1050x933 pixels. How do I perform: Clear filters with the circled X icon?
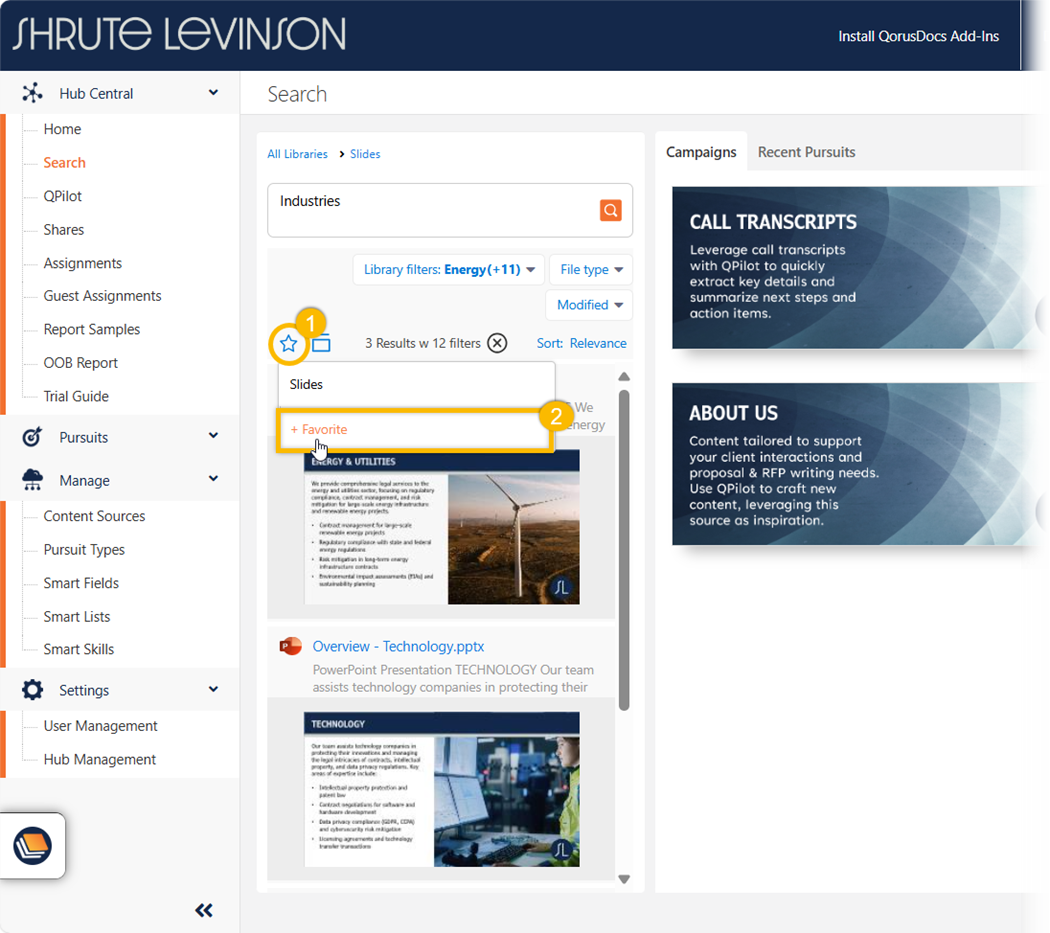497,343
